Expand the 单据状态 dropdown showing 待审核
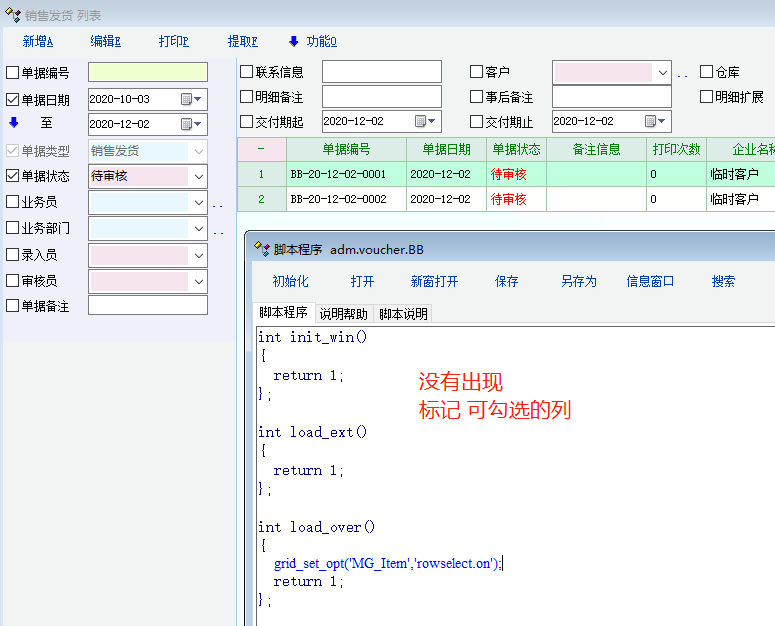775x626 pixels. point(198,177)
